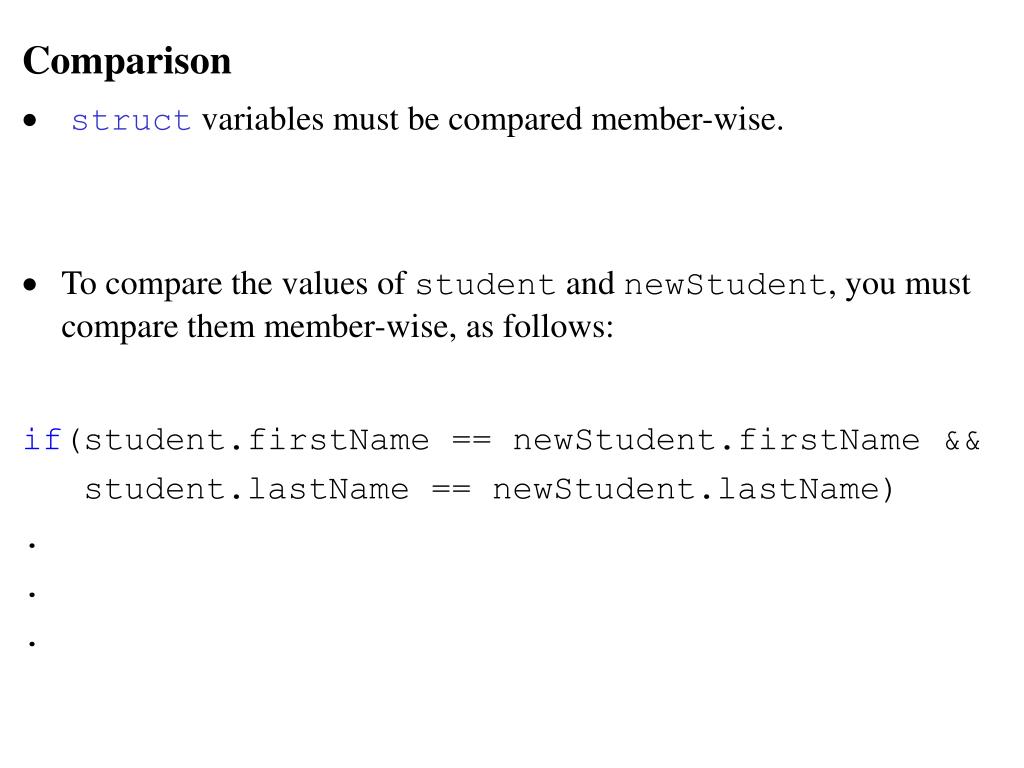Click the blue struct keyword
Image resolution: width=1024 pixels, height=768 pixels.
coord(131,120)
